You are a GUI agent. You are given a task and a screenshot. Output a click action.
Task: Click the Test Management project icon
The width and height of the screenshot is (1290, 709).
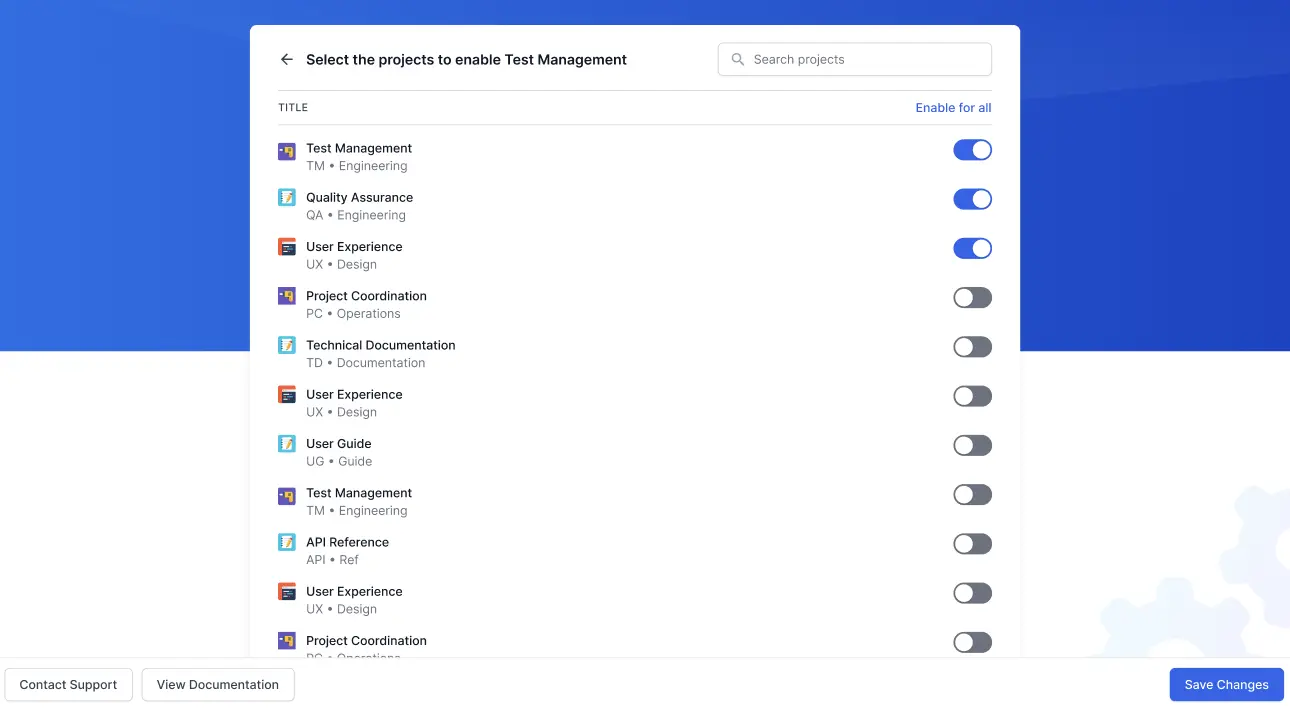287,155
